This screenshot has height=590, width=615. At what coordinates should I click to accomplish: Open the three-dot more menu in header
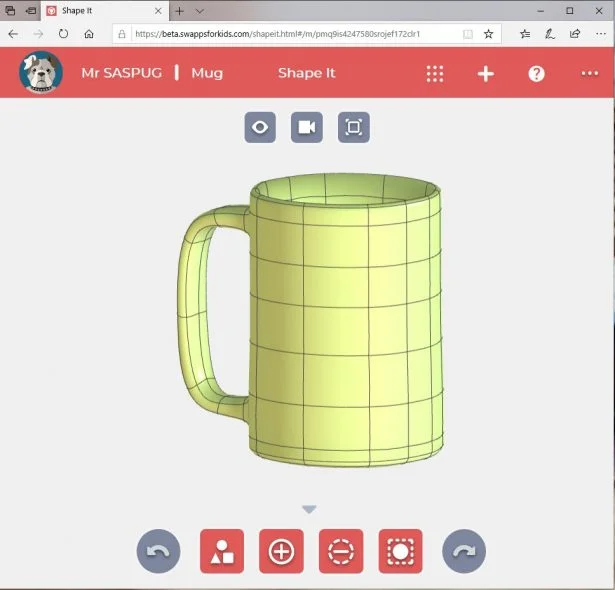(x=590, y=74)
